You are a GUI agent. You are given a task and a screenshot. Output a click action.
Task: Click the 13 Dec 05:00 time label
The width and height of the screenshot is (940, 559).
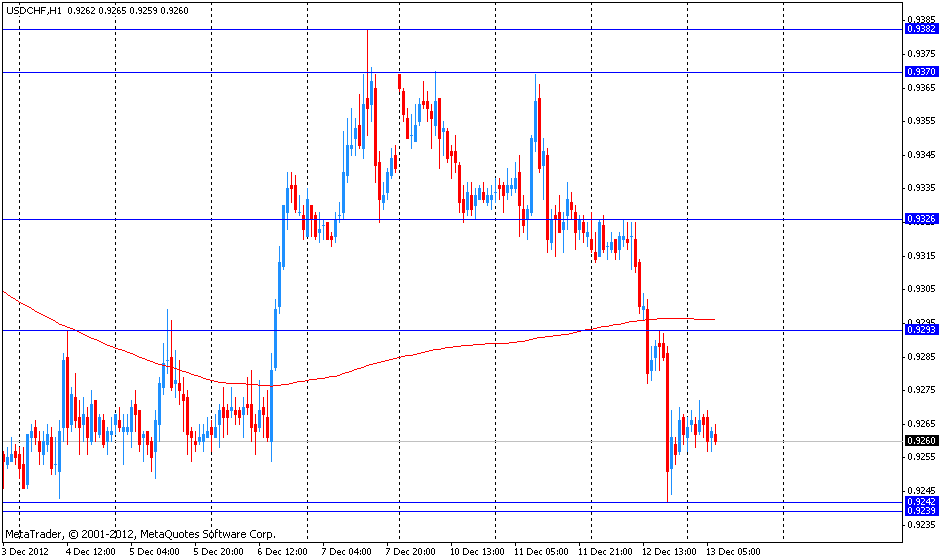[x=733, y=552]
